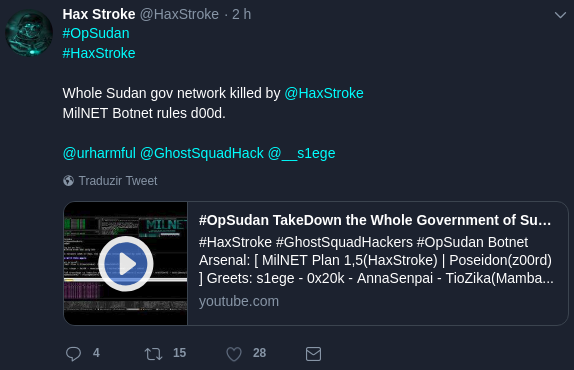Viewport: 574px width, 370px height.
Task: Open the #OpSudan hashtag
Action: [96, 33]
